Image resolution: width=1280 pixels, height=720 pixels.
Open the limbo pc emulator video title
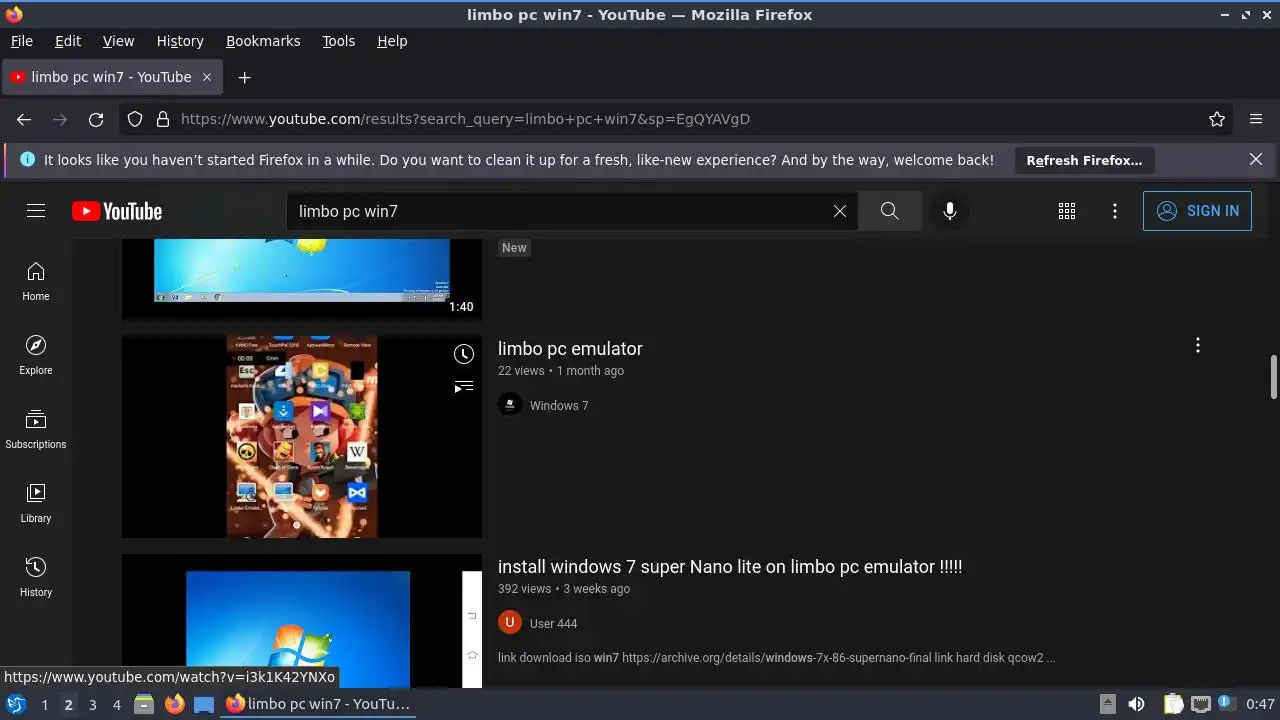pyautogui.click(x=570, y=349)
